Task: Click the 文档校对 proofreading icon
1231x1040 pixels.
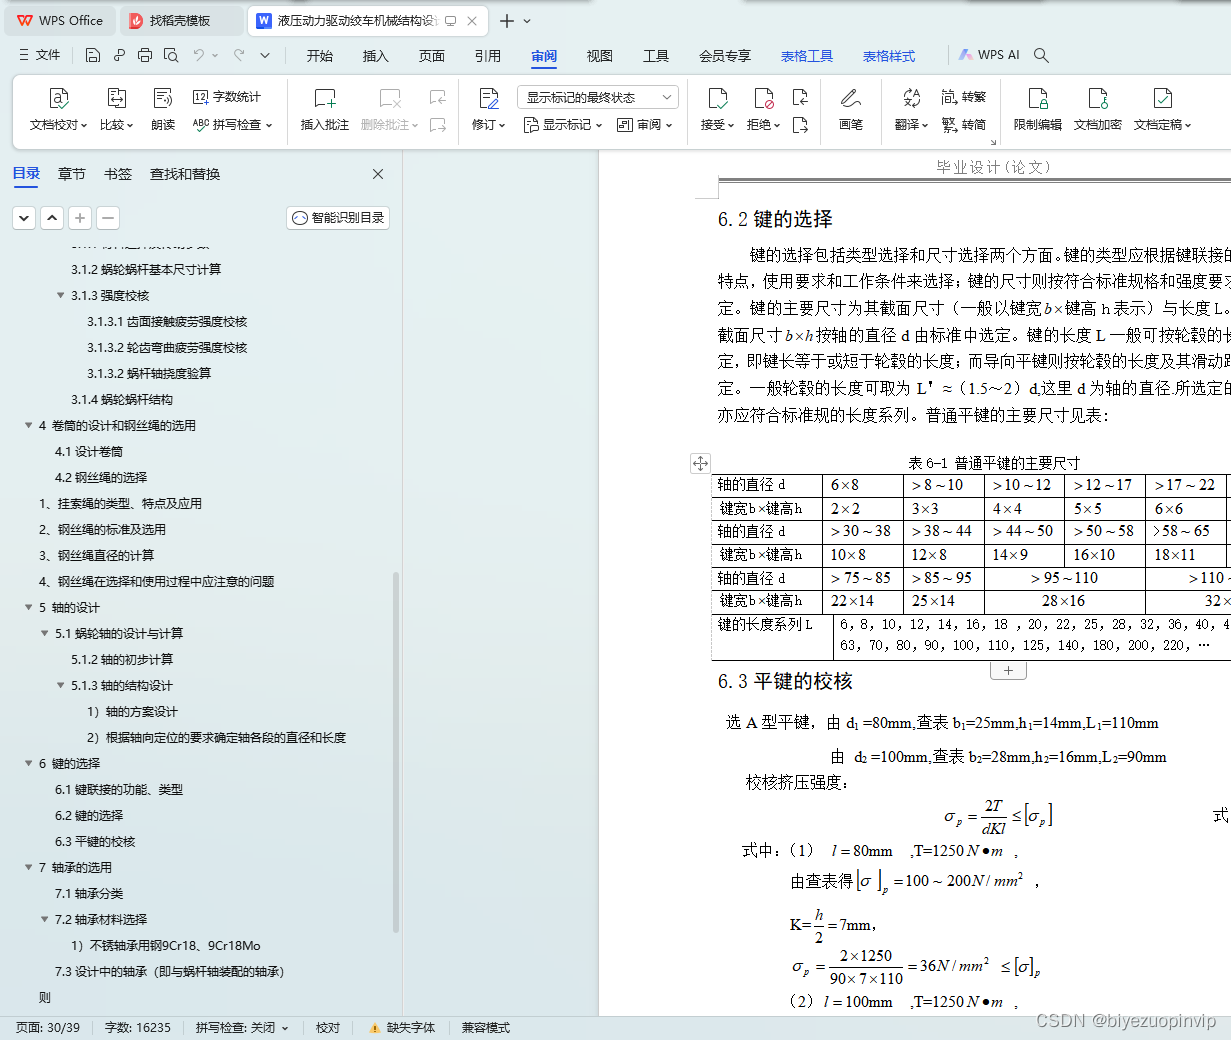Action: point(58,98)
